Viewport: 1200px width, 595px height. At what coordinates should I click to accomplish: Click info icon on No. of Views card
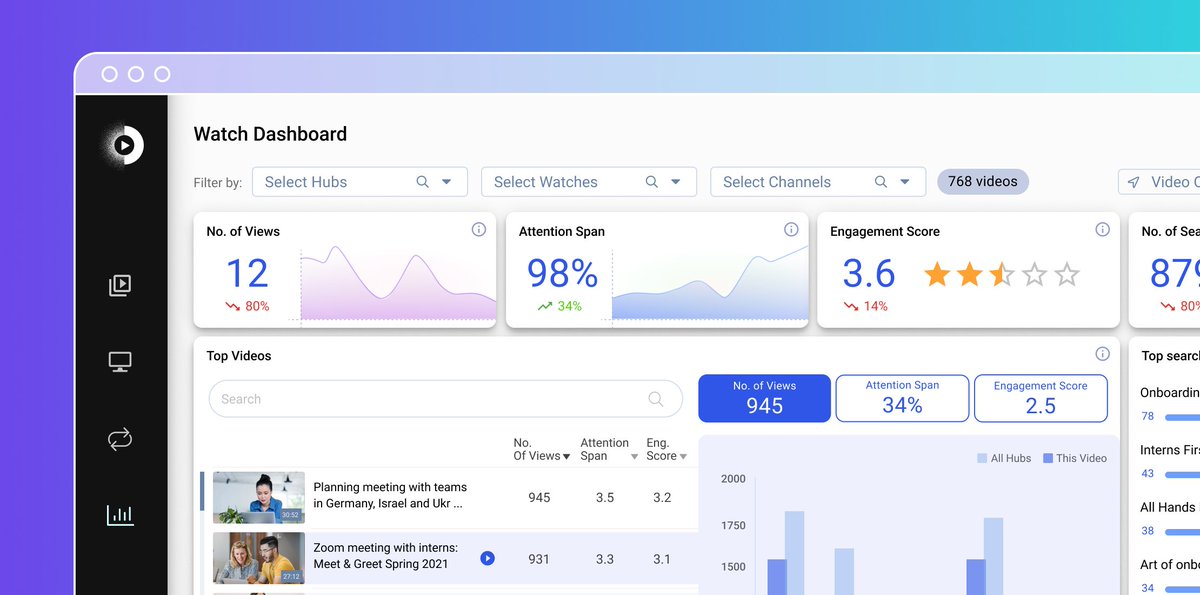point(478,230)
